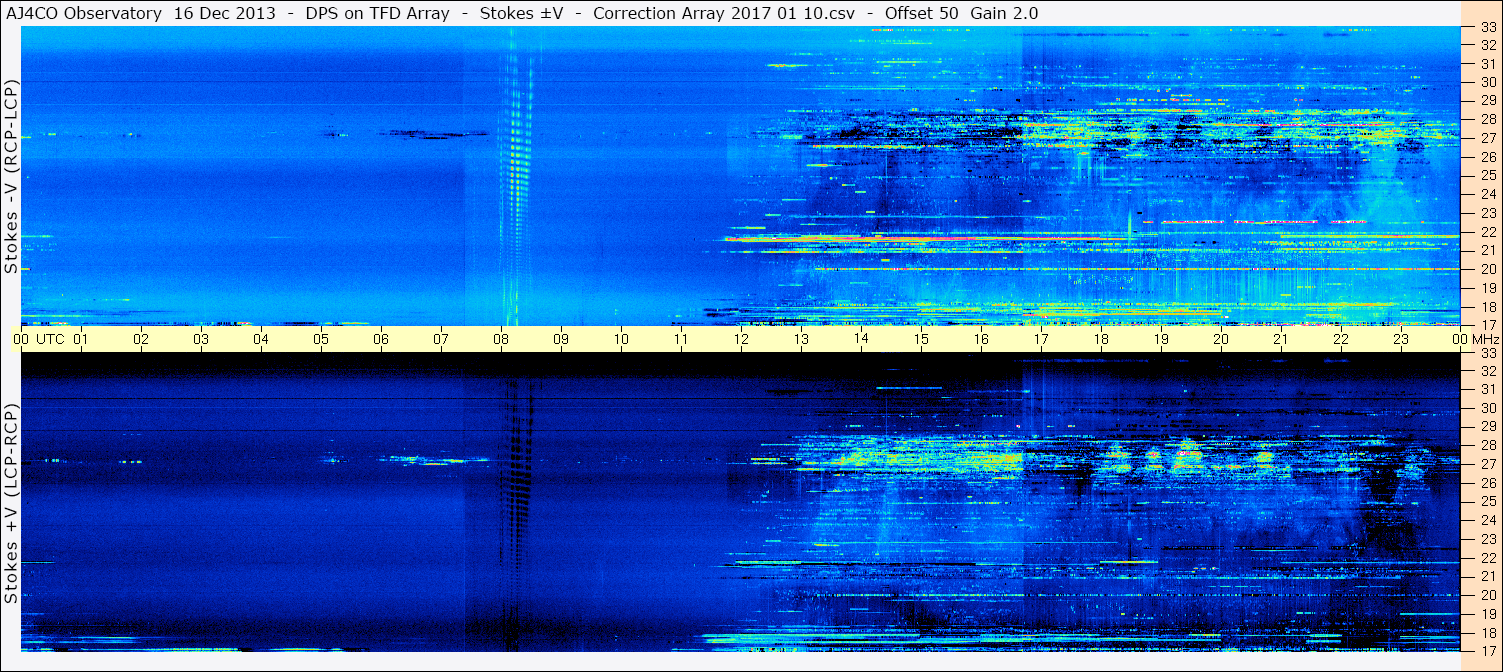Select hour 03 on the UTC time axis
The height and width of the screenshot is (672, 1503).
coord(201,339)
